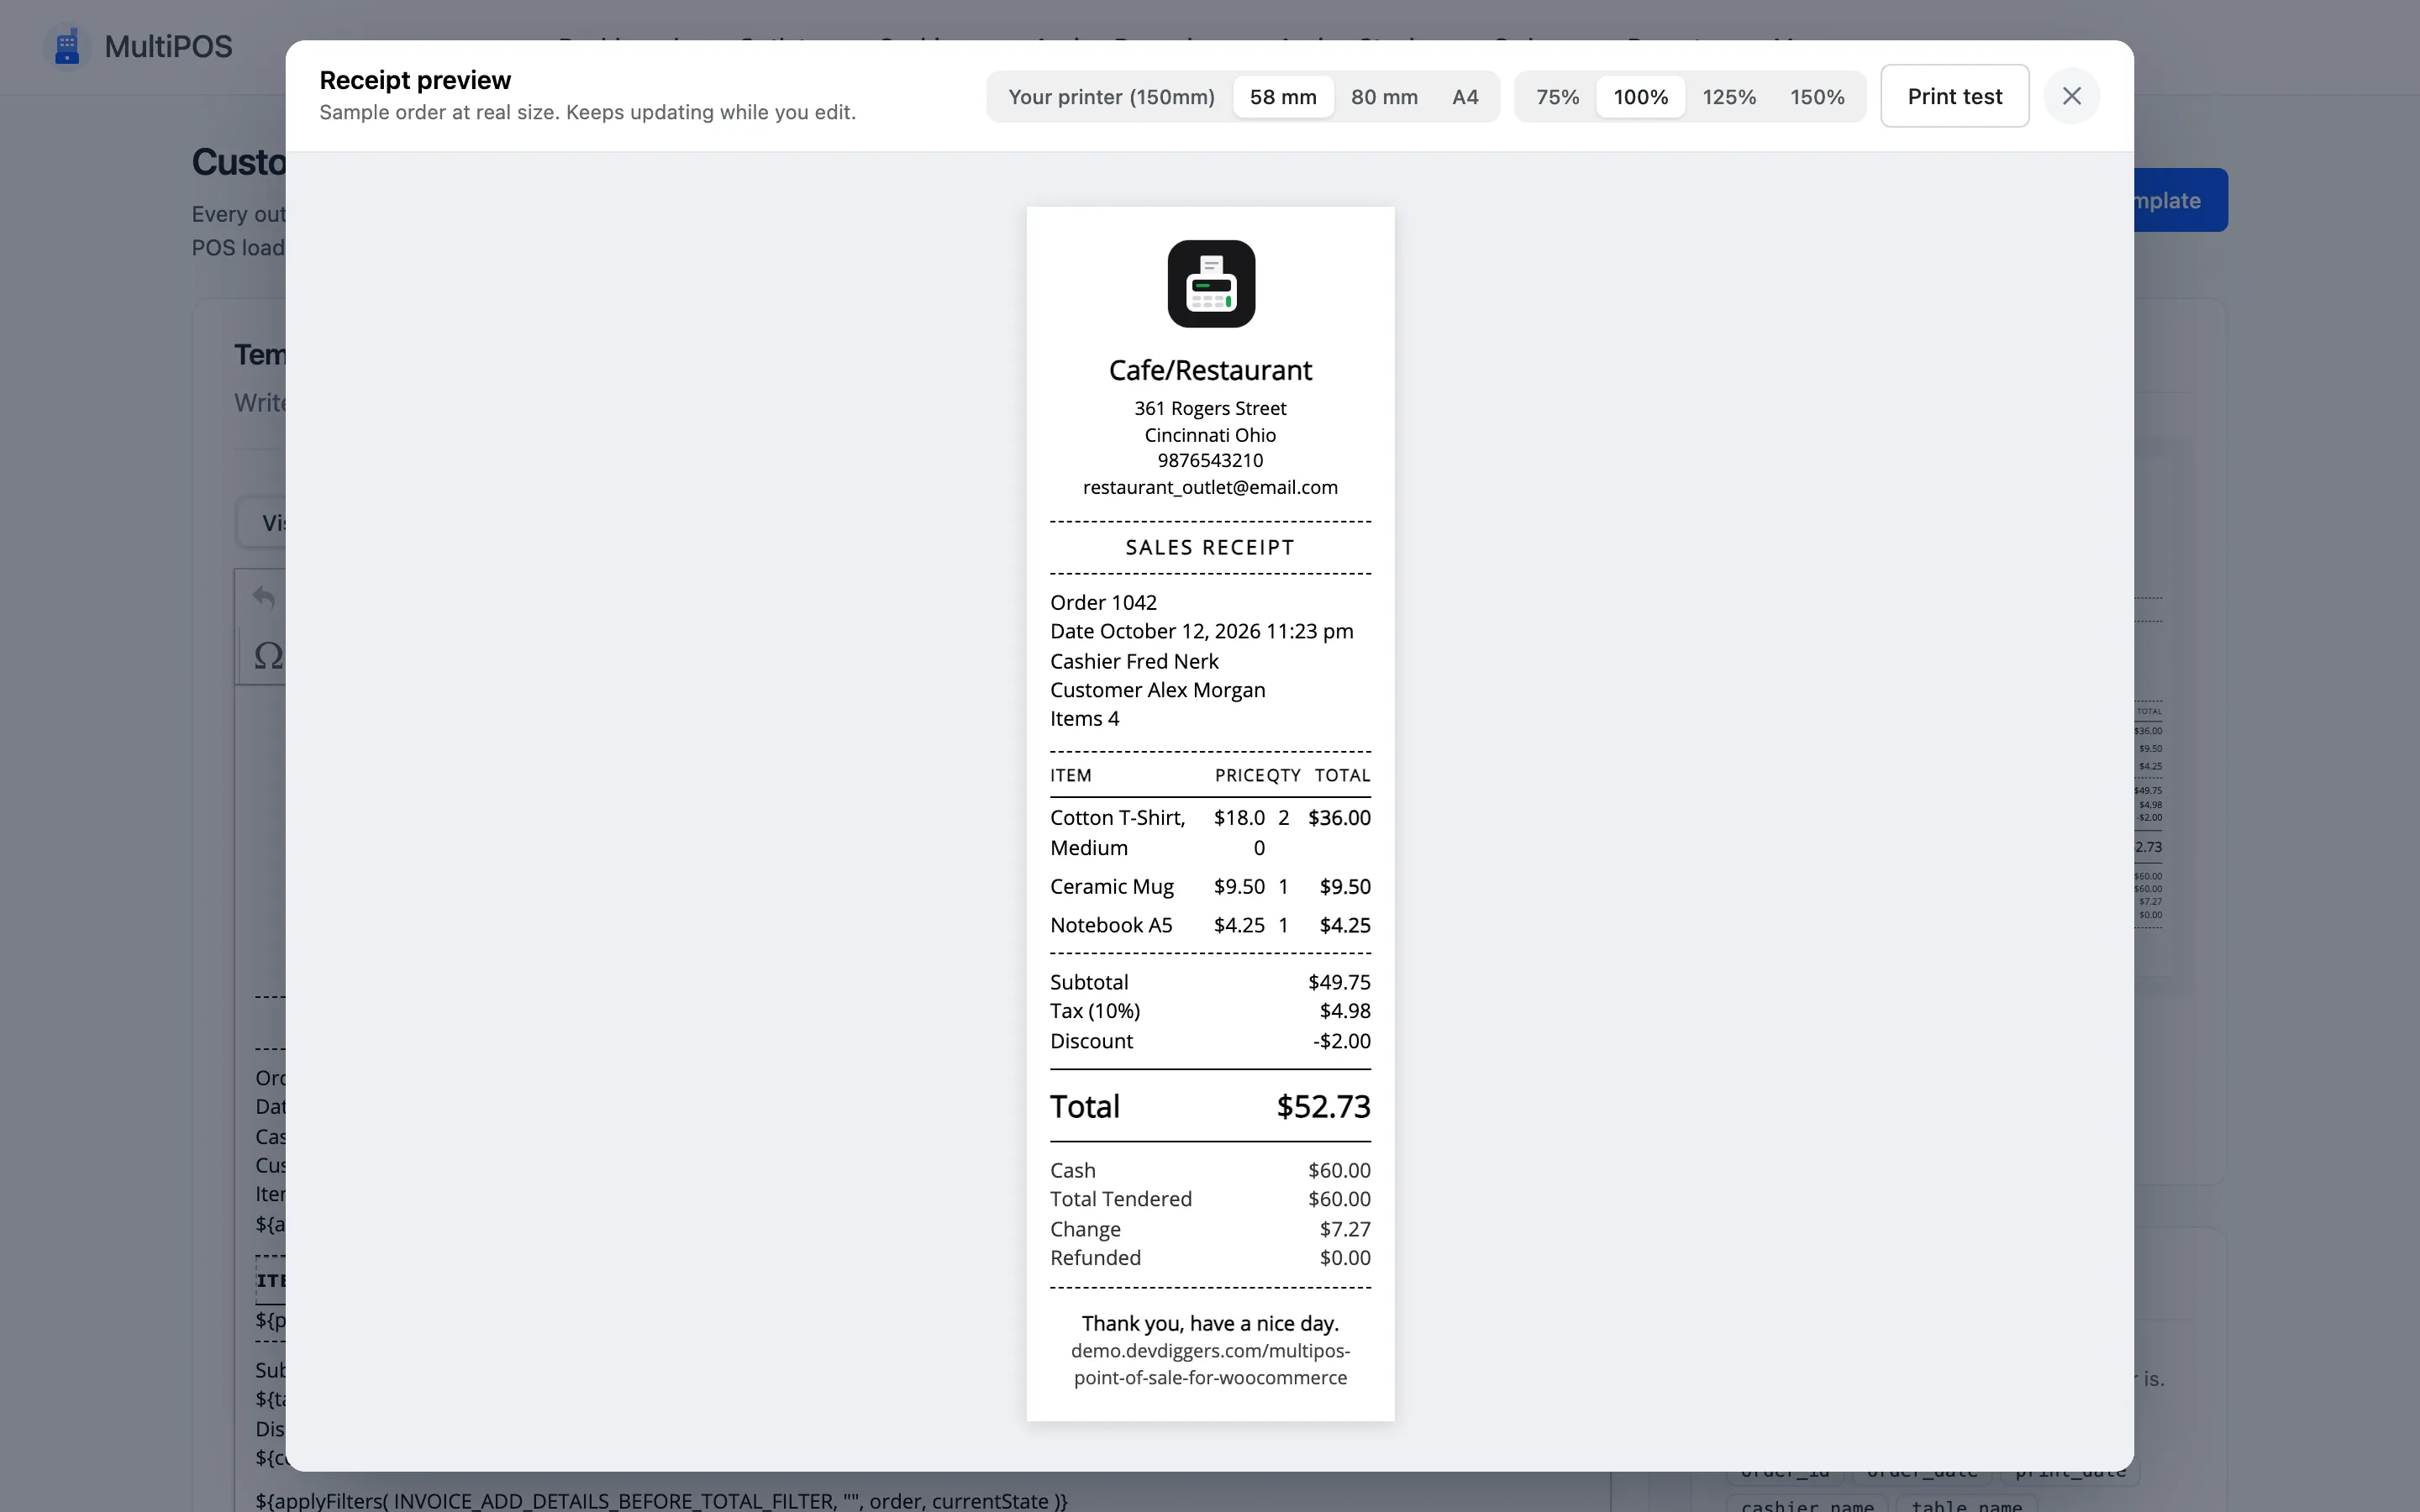Click the Cotton T-Shirt, Medium item row
2420x1512 pixels.
(1210, 832)
